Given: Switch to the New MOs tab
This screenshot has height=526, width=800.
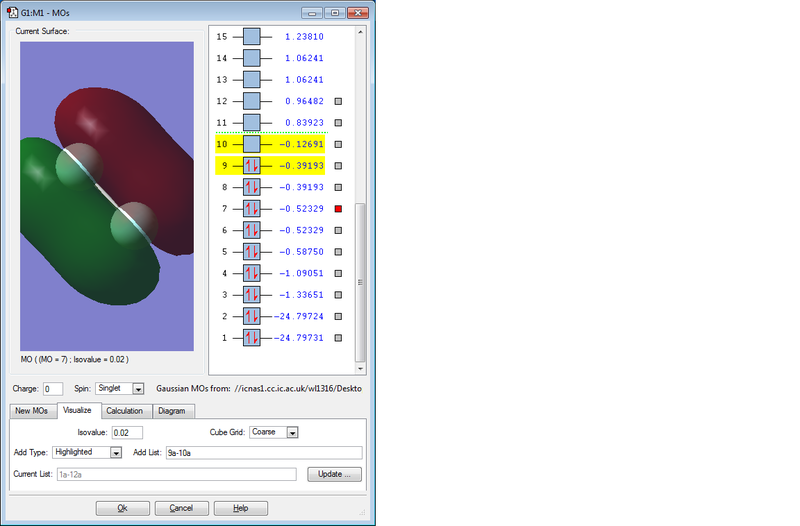Looking at the screenshot, I should point(32,411).
